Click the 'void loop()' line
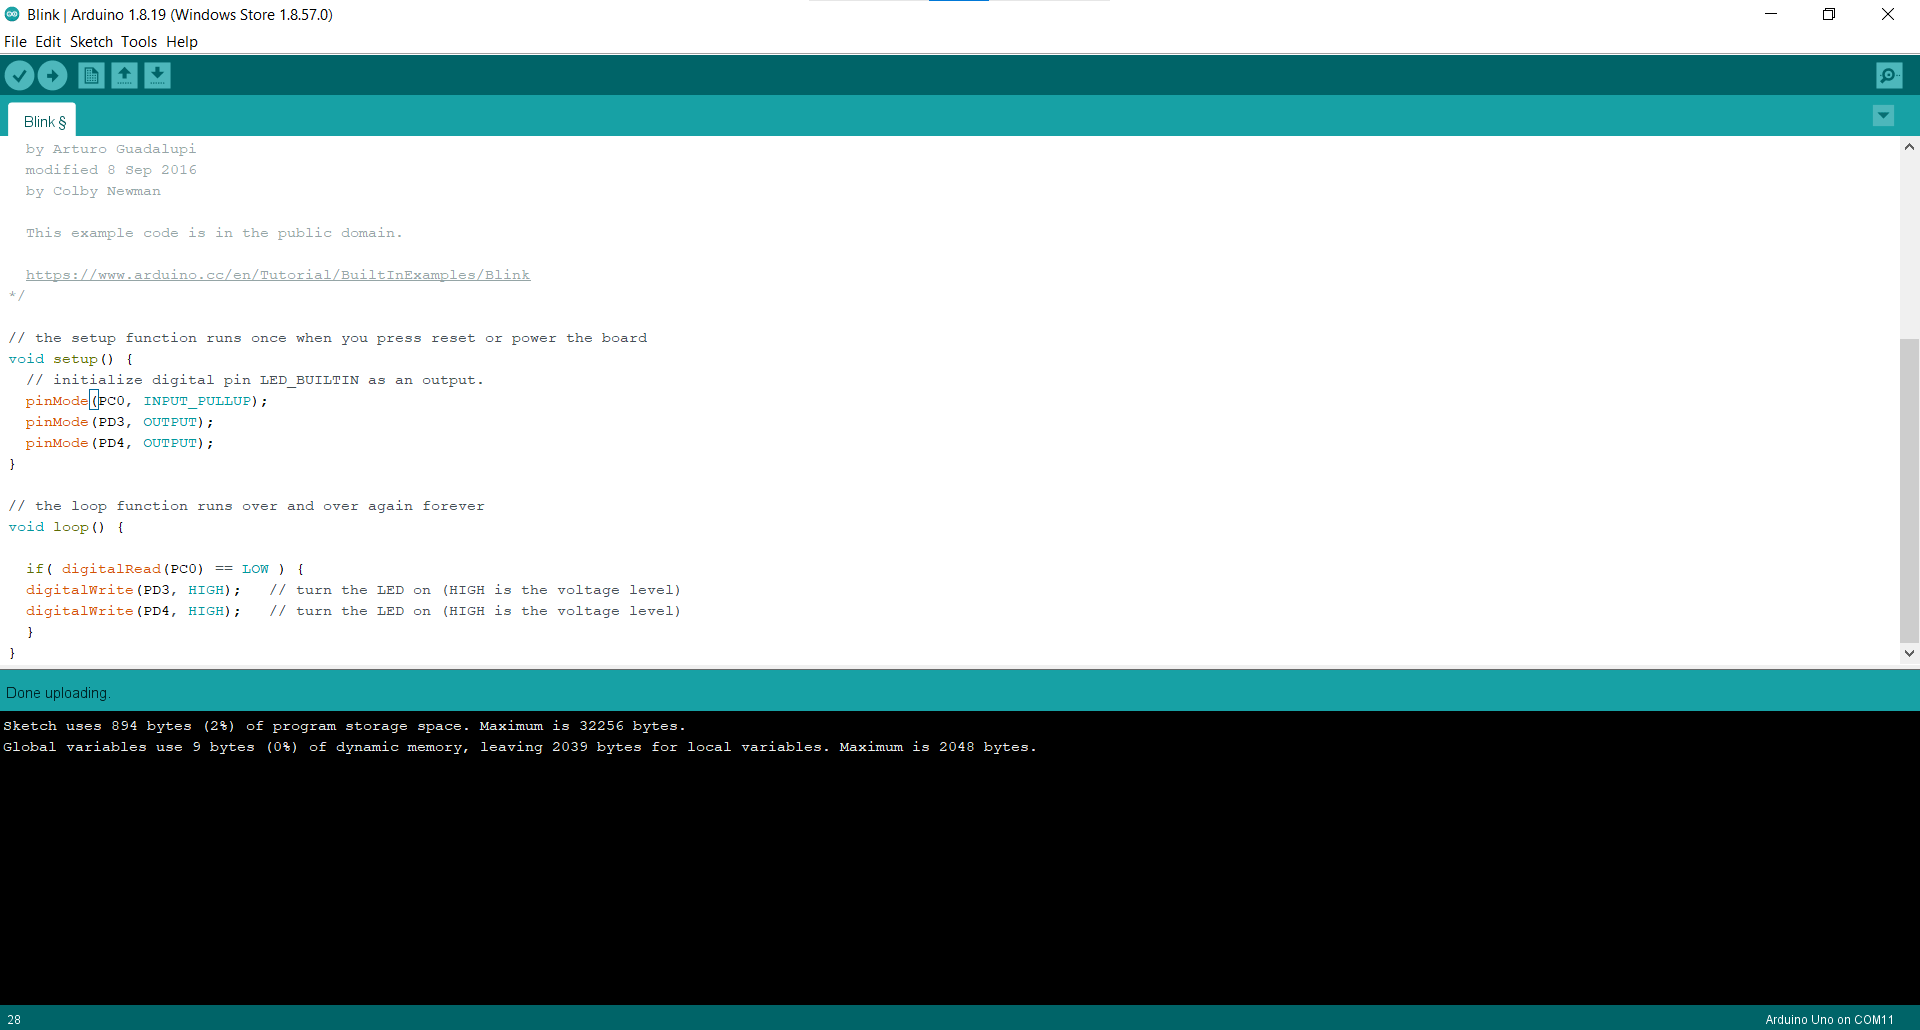1920x1030 pixels. (x=66, y=527)
